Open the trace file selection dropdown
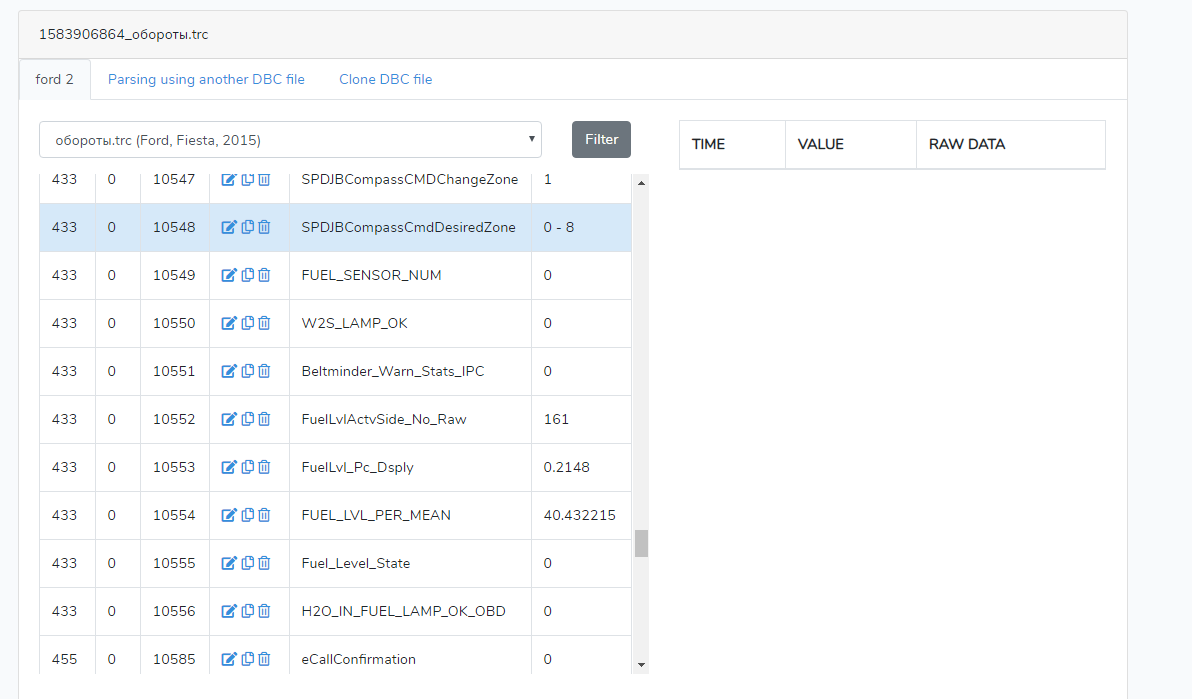The width and height of the screenshot is (1192, 699). [290, 140]
